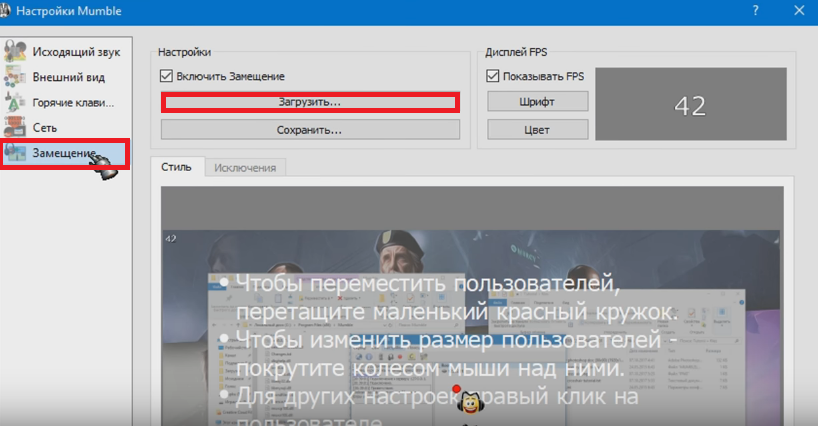Click the Mumble app icon in title bar

pyautogui.click(x=5, y=10)
